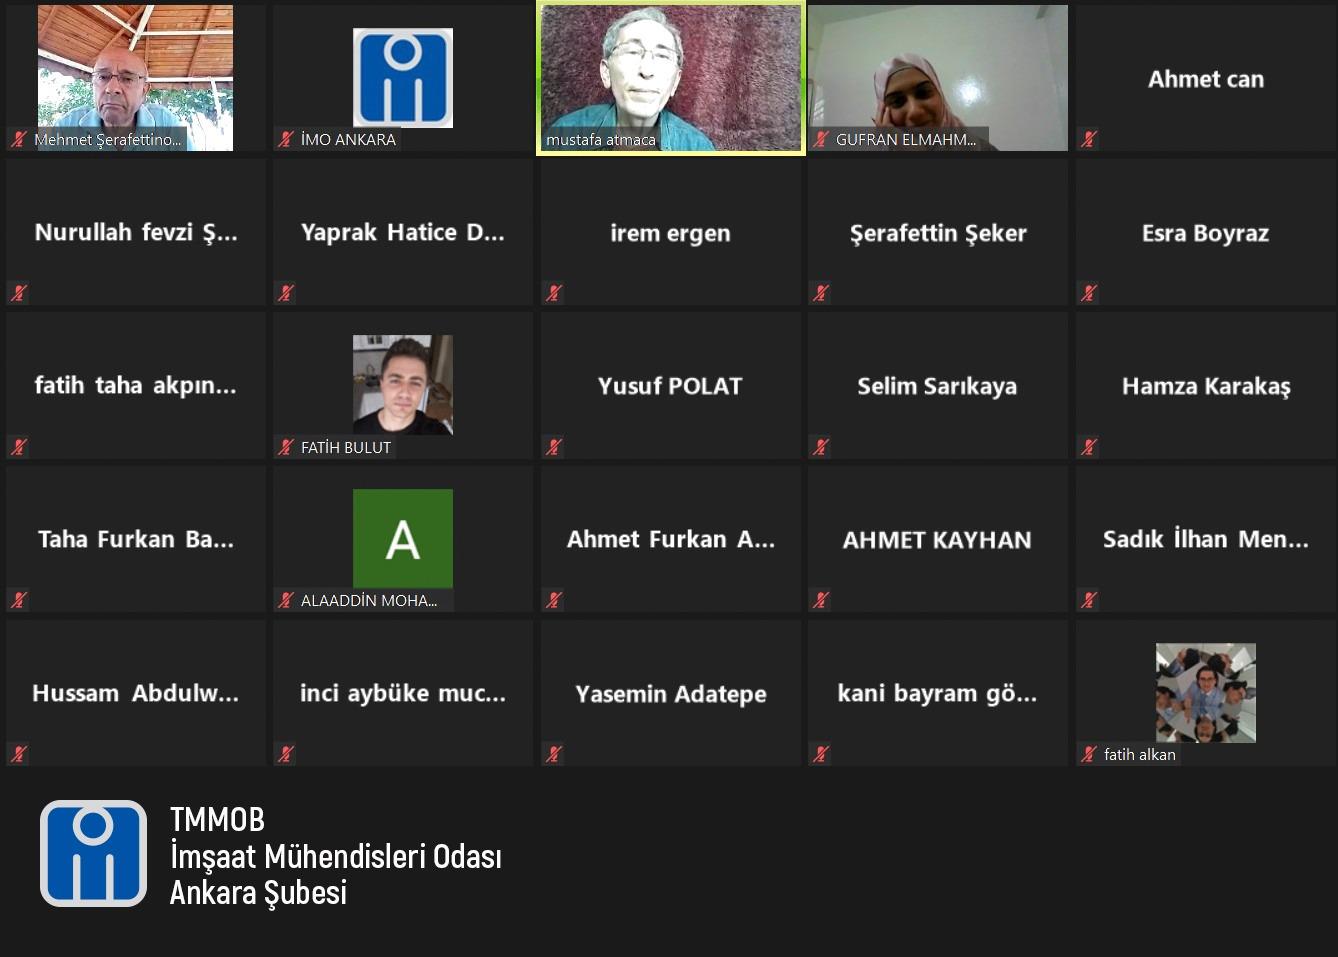Open GUFRAN ELMAHM's video tile
The height and width of the screenshot is (957, 1338).
938,78
